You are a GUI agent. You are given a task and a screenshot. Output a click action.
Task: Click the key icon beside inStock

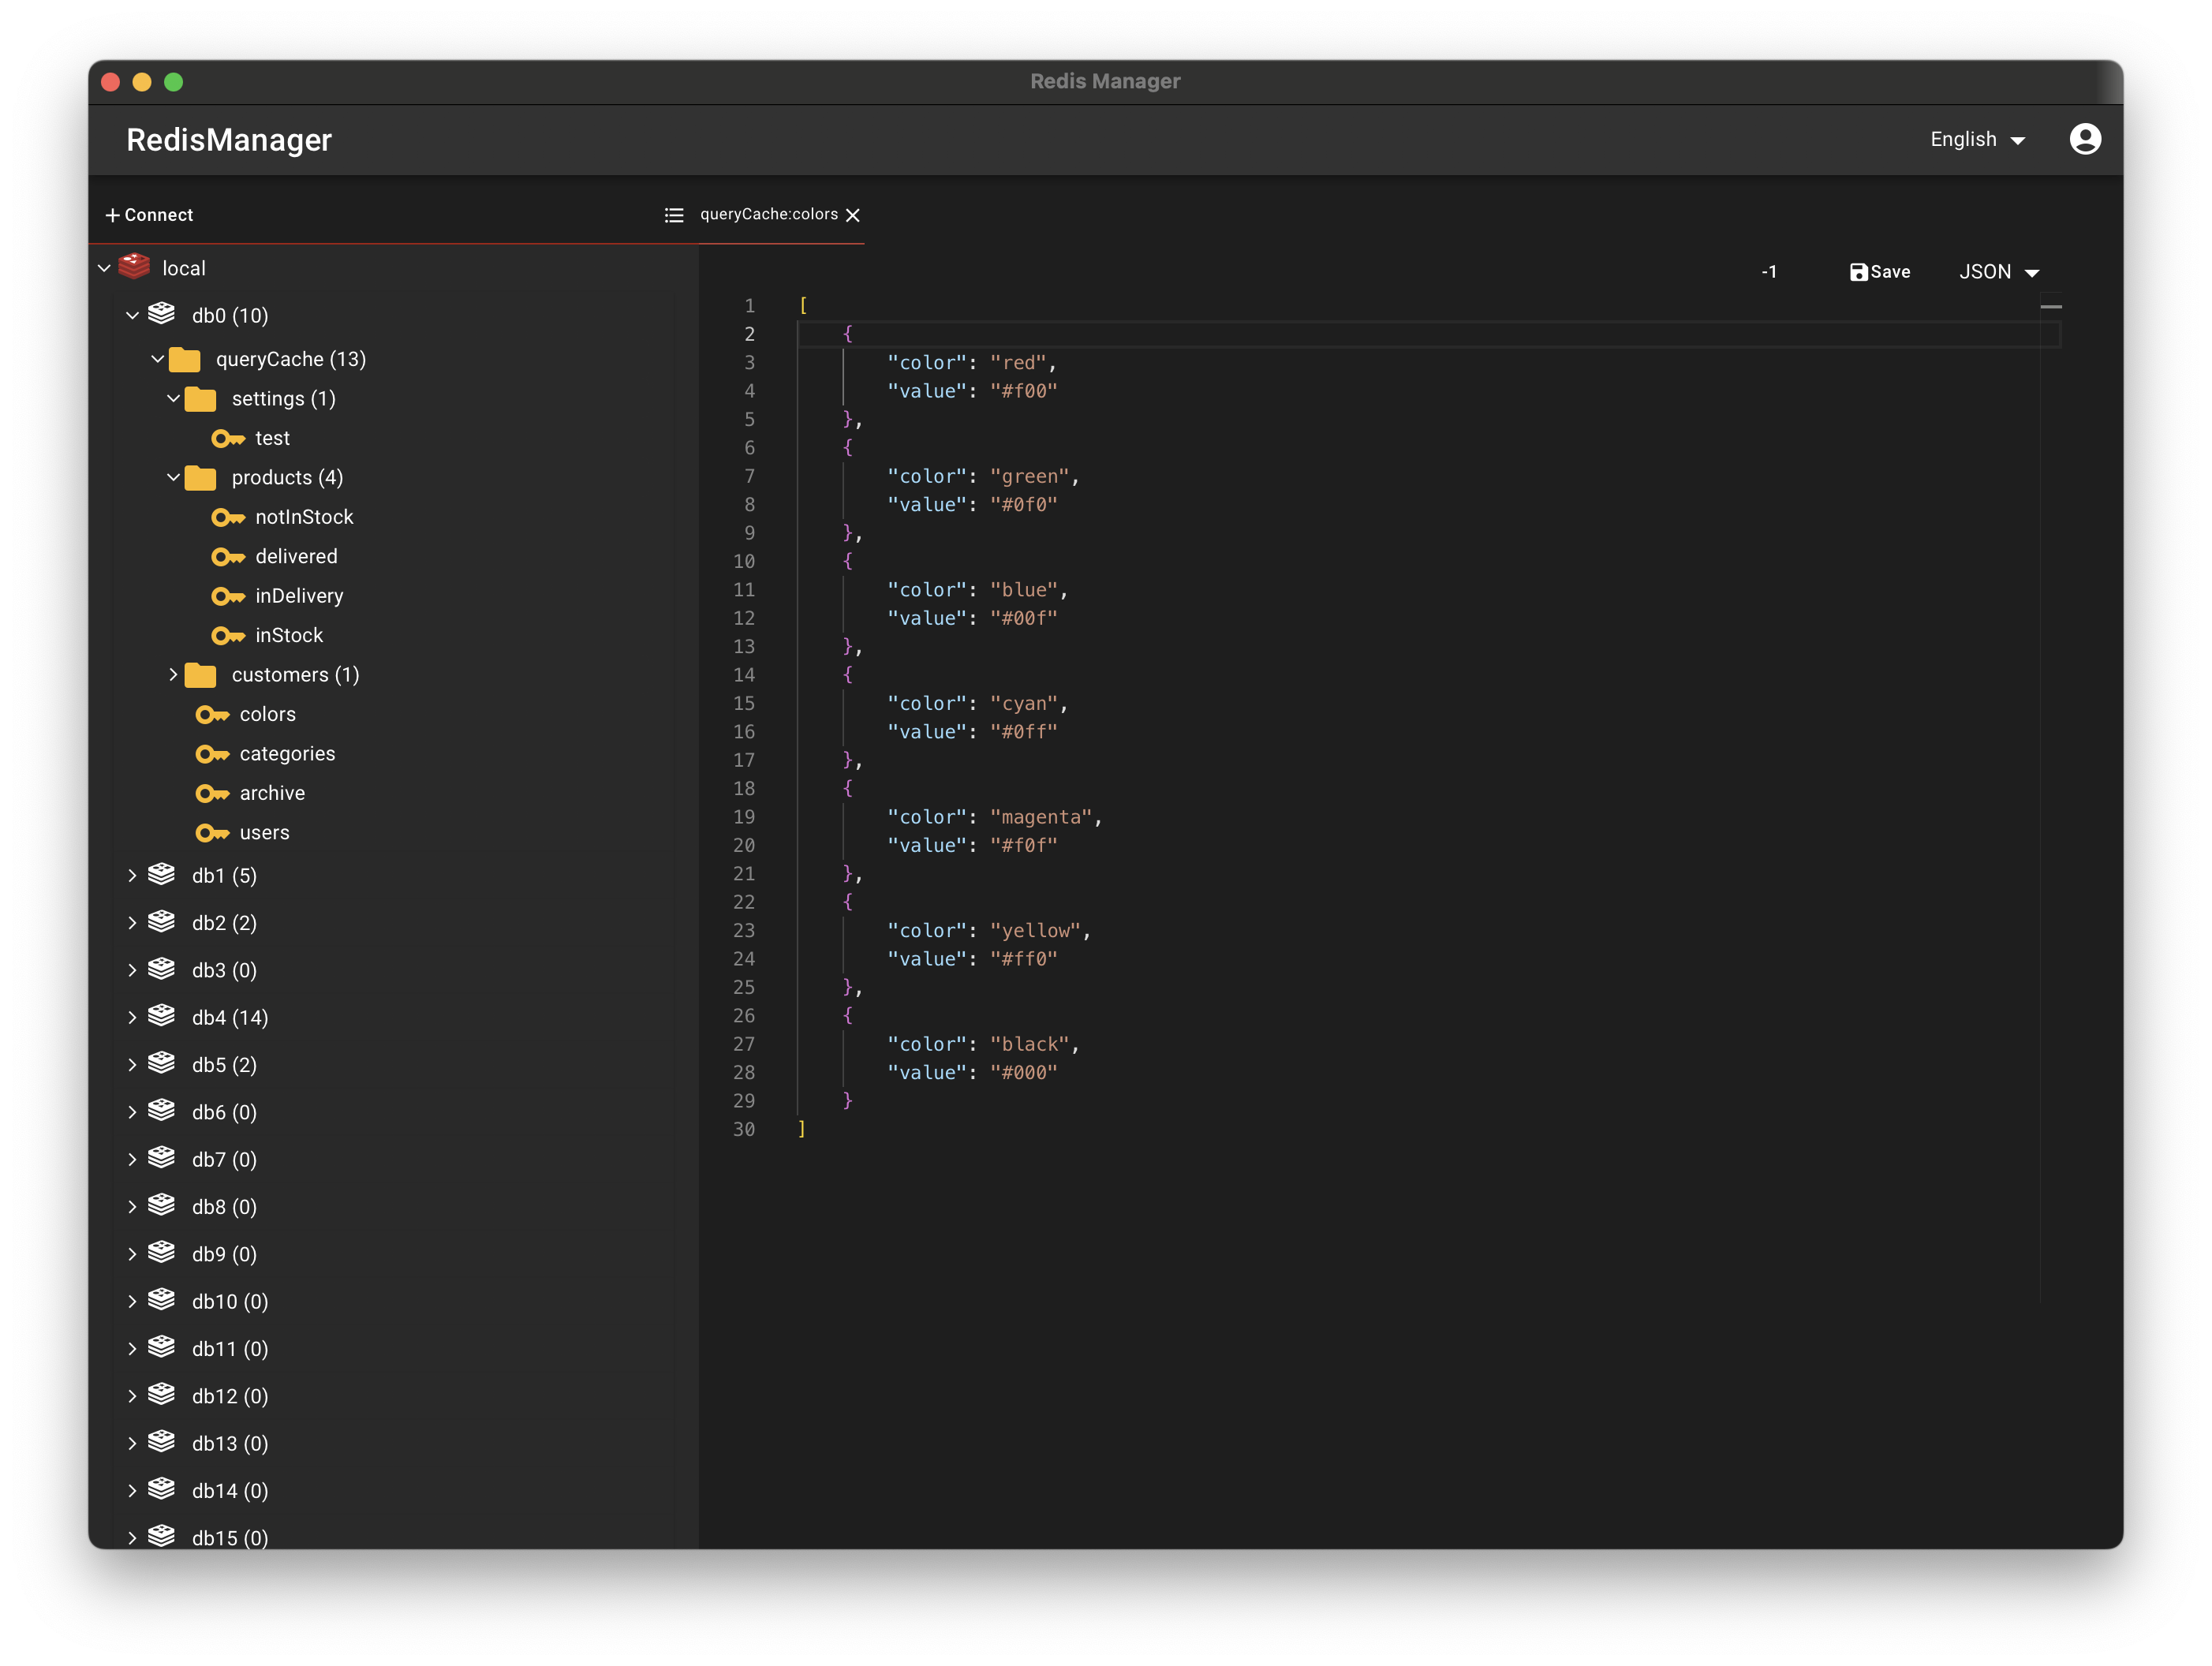pyautogui.click(x=228, y=635)
